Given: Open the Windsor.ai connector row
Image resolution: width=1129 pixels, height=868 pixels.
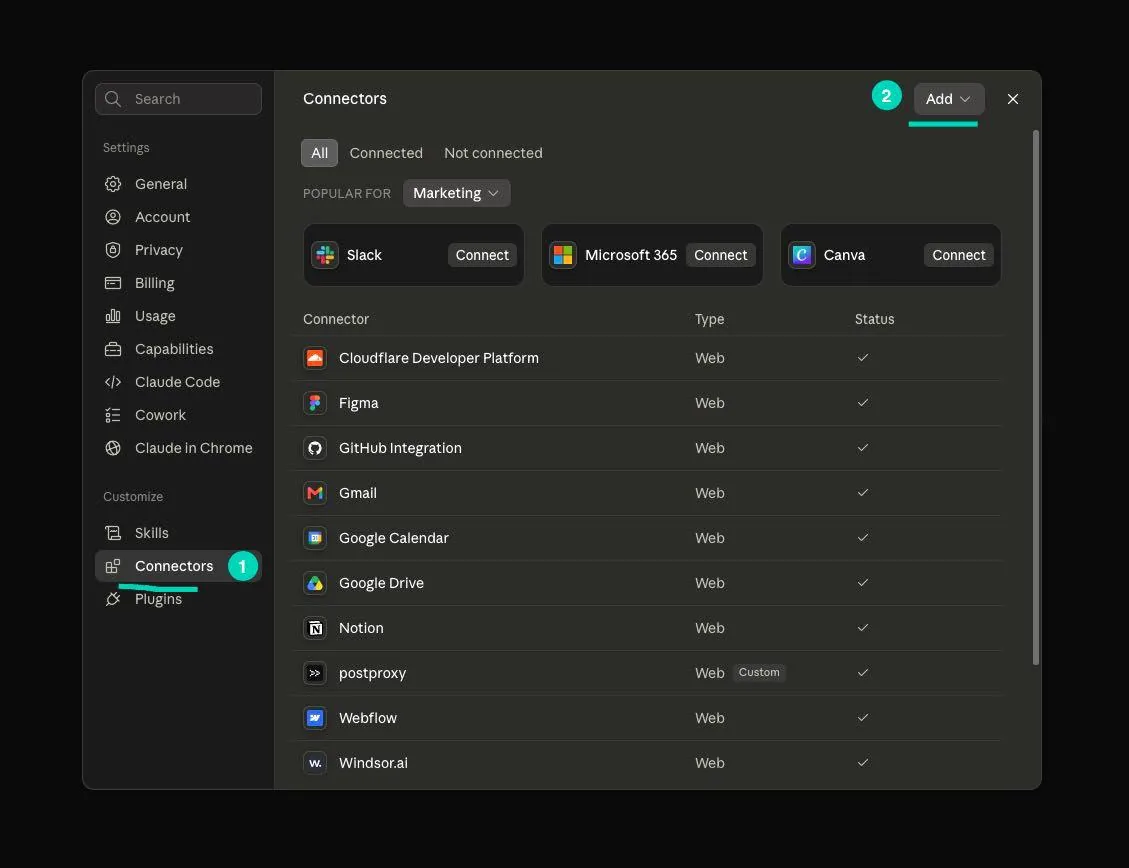Looking at the screenshot, I should pyautogui.click(x=647, y=763).
